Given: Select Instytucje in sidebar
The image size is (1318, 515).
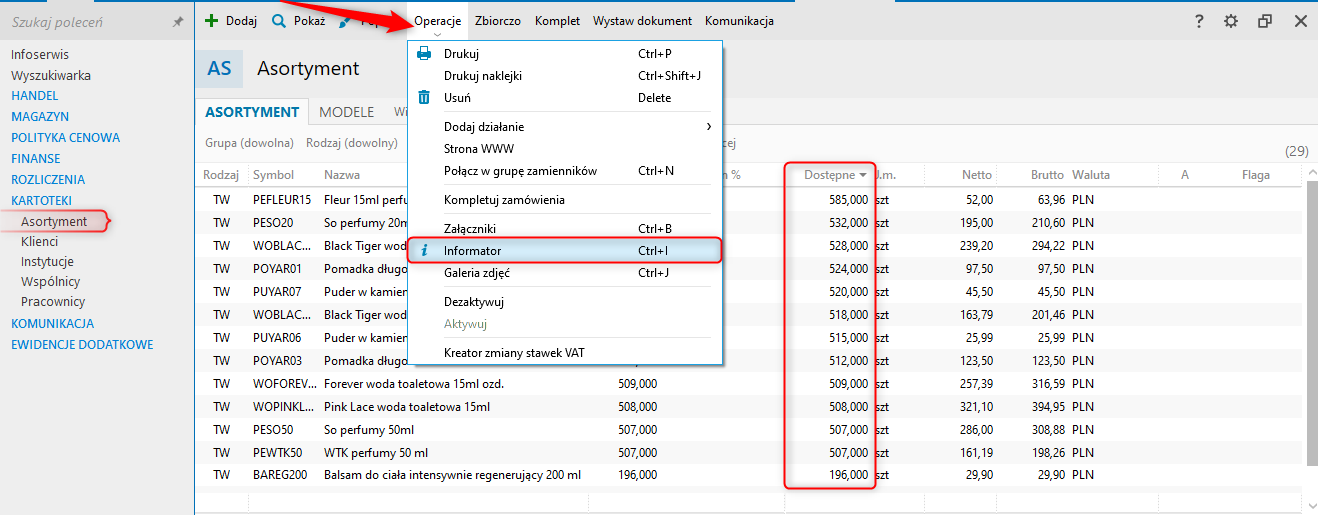Looking at the screenshot, I should click(47, 261).
